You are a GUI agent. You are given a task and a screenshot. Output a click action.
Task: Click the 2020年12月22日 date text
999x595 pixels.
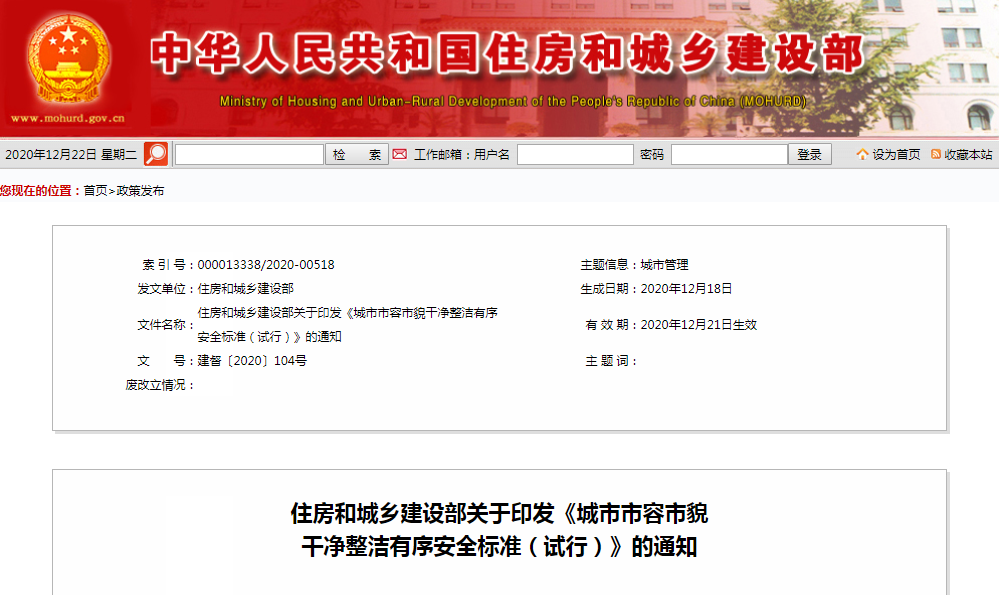point(51,155)
